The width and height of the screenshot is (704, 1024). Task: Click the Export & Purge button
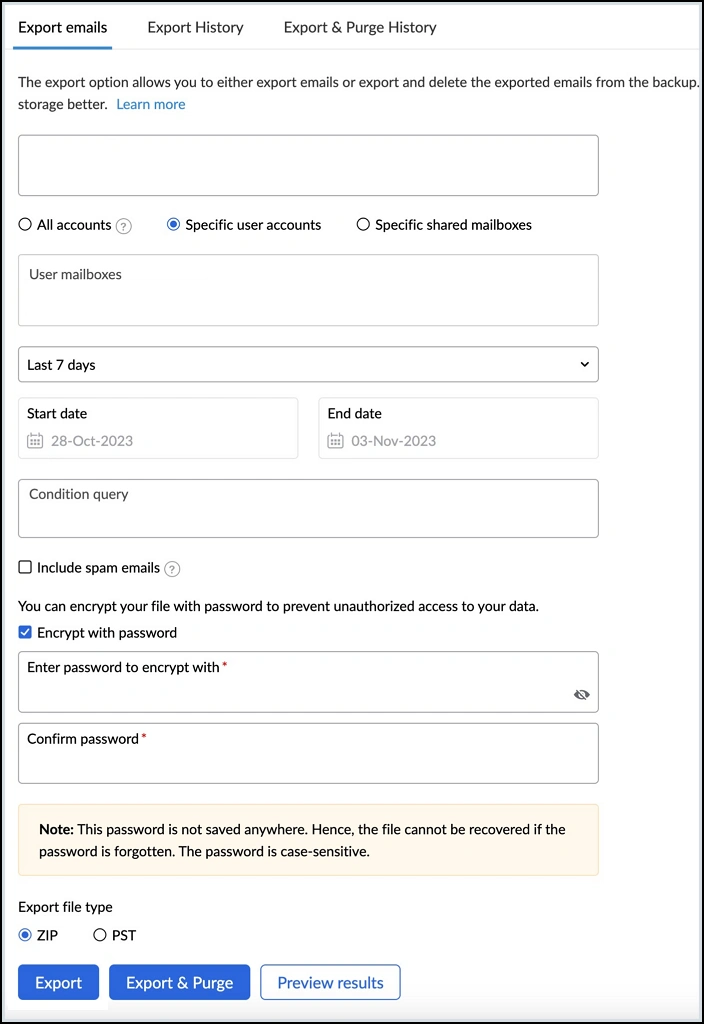click(x=179, y=982)
